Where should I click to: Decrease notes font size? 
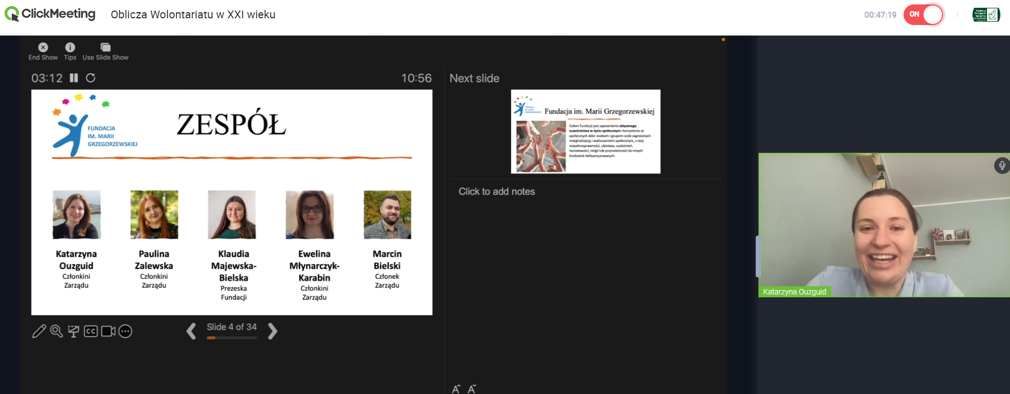coord(472,389)
